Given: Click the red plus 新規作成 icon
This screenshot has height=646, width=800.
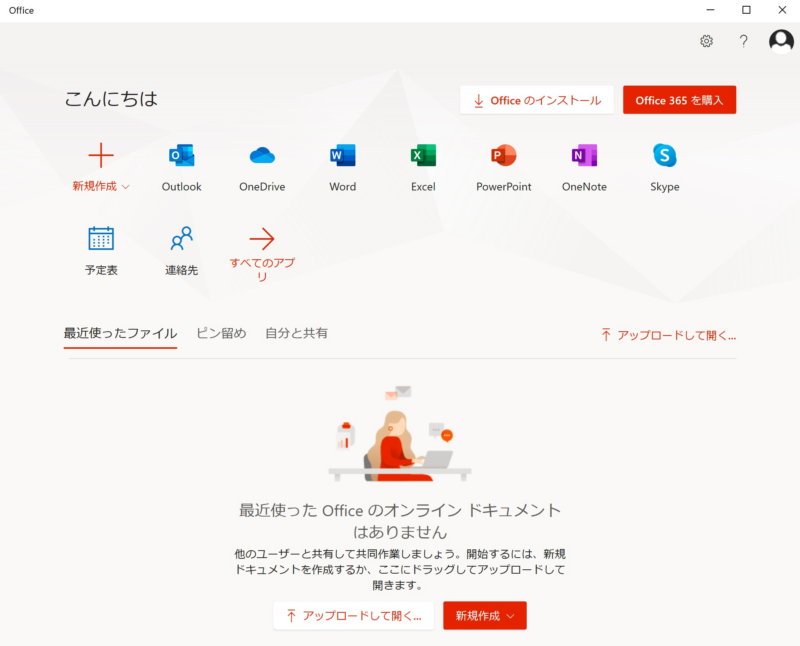Looking at the screenshot, I should point(101,155).
